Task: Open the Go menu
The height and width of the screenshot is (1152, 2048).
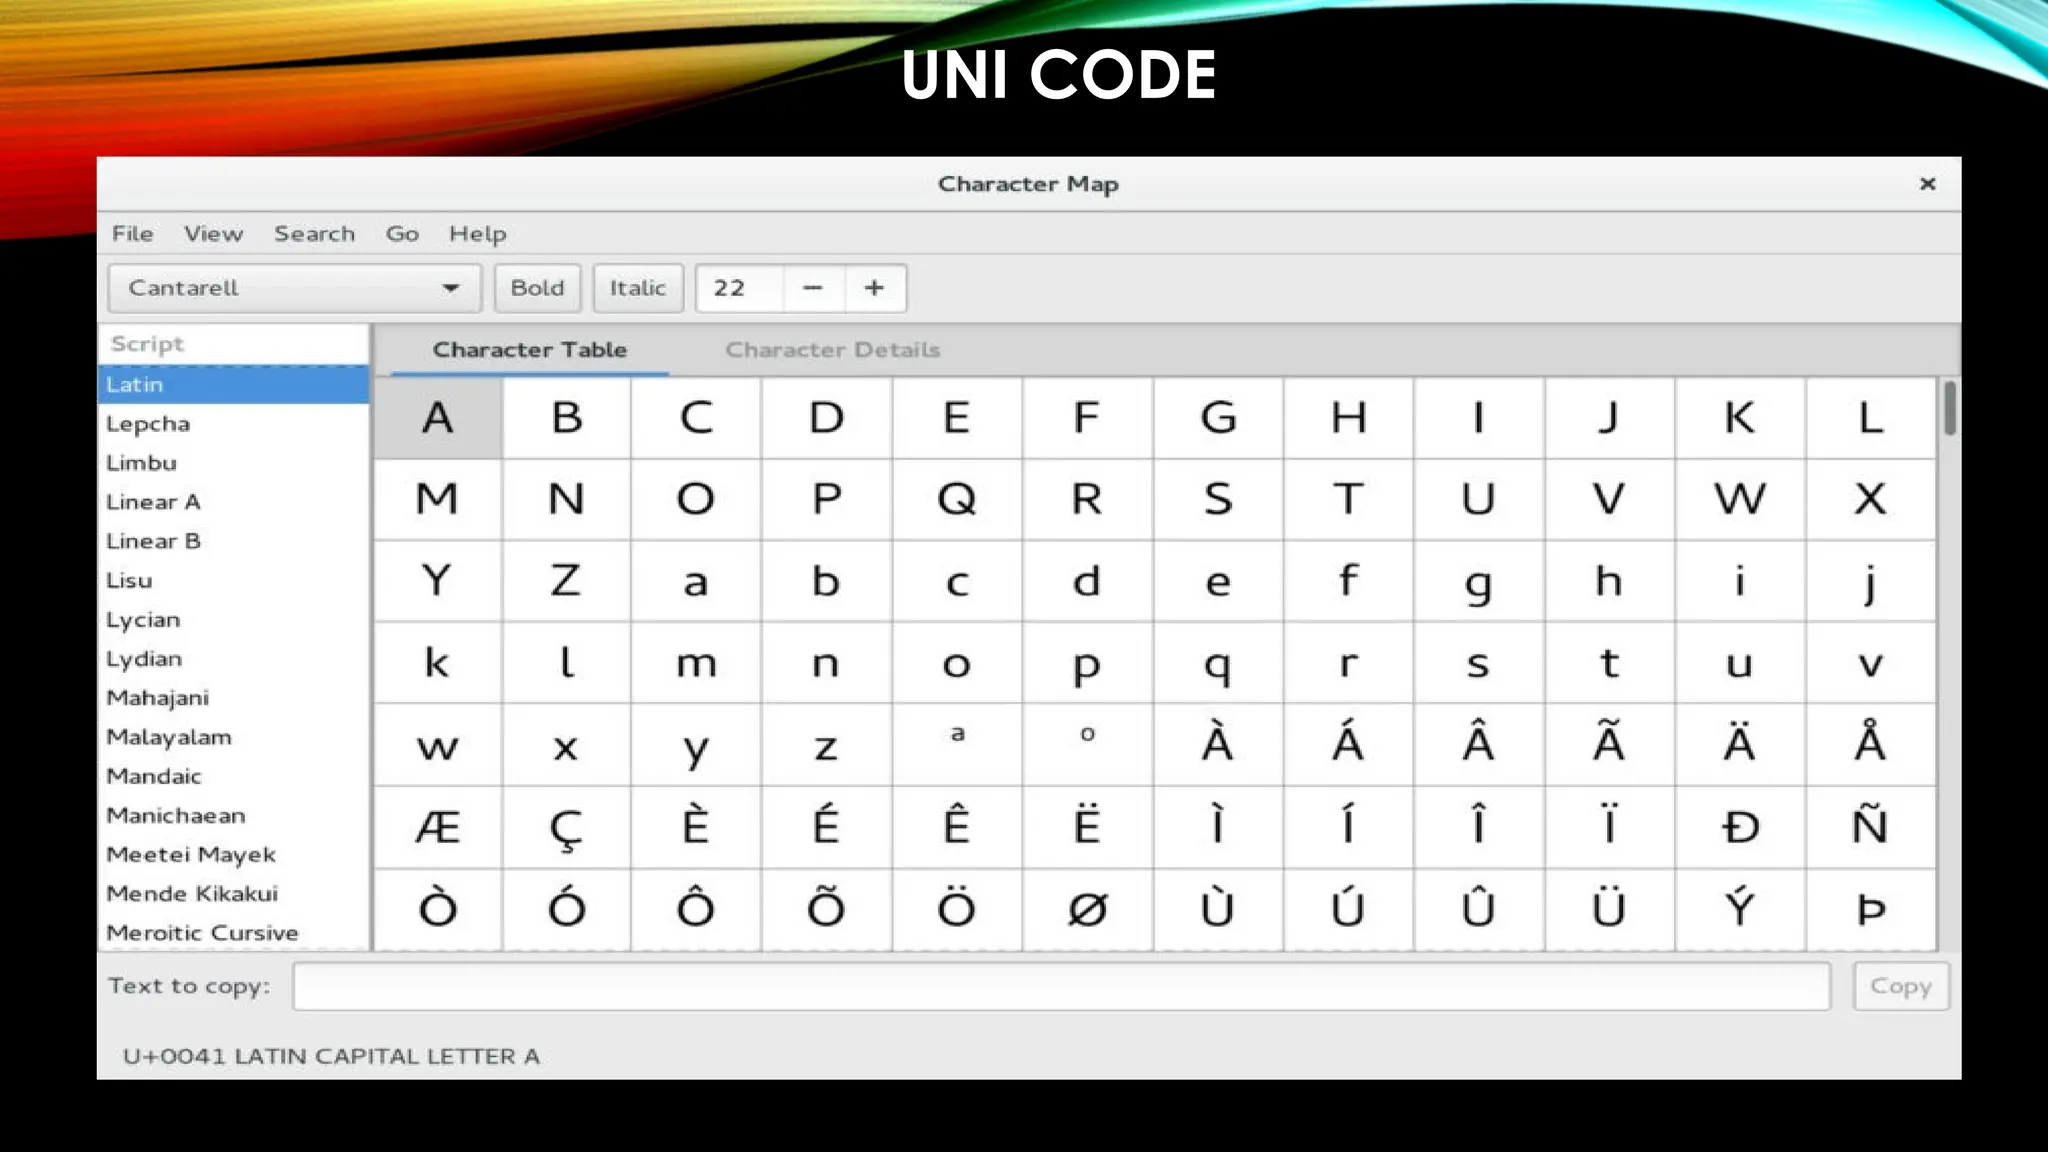Action: pos(402,234)
